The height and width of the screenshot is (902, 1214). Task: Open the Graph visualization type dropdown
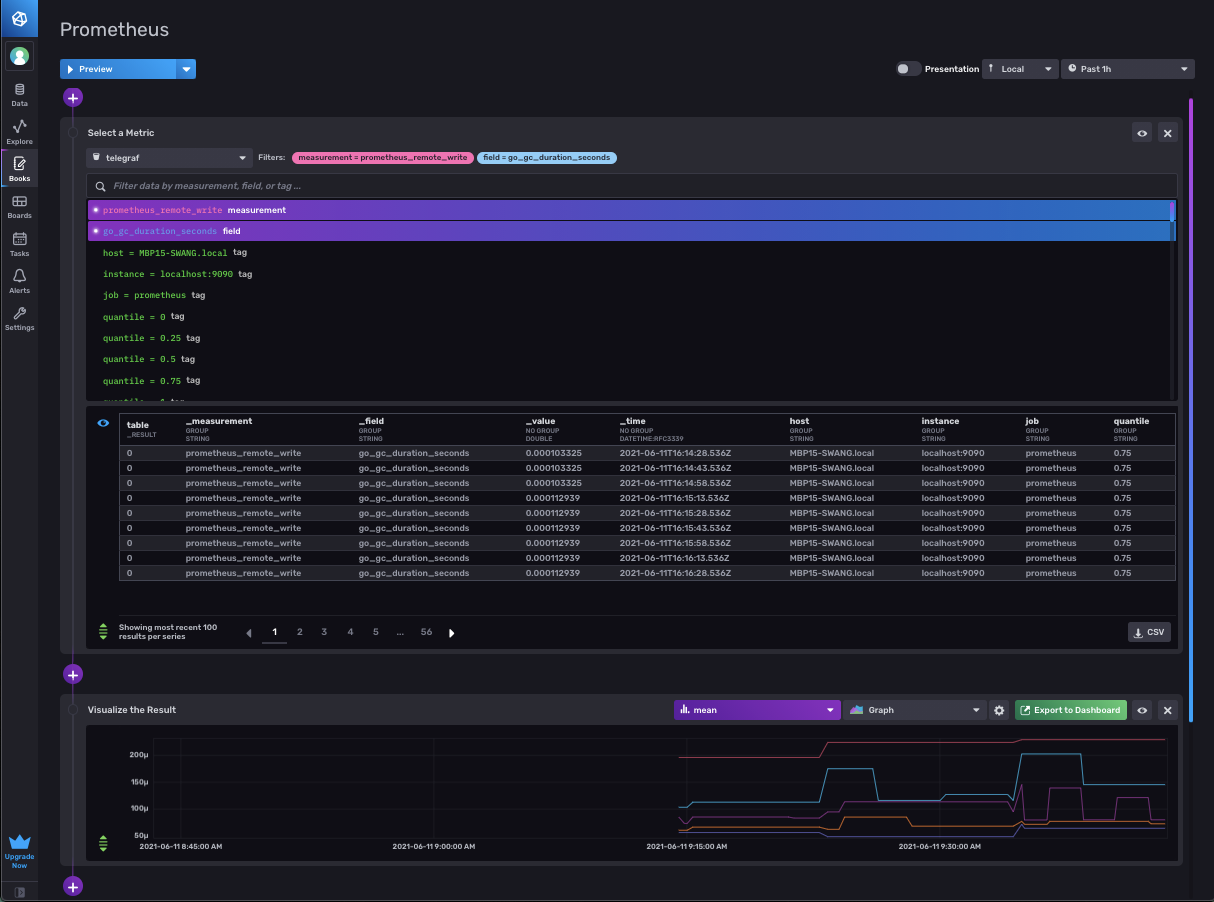point(915,709)
